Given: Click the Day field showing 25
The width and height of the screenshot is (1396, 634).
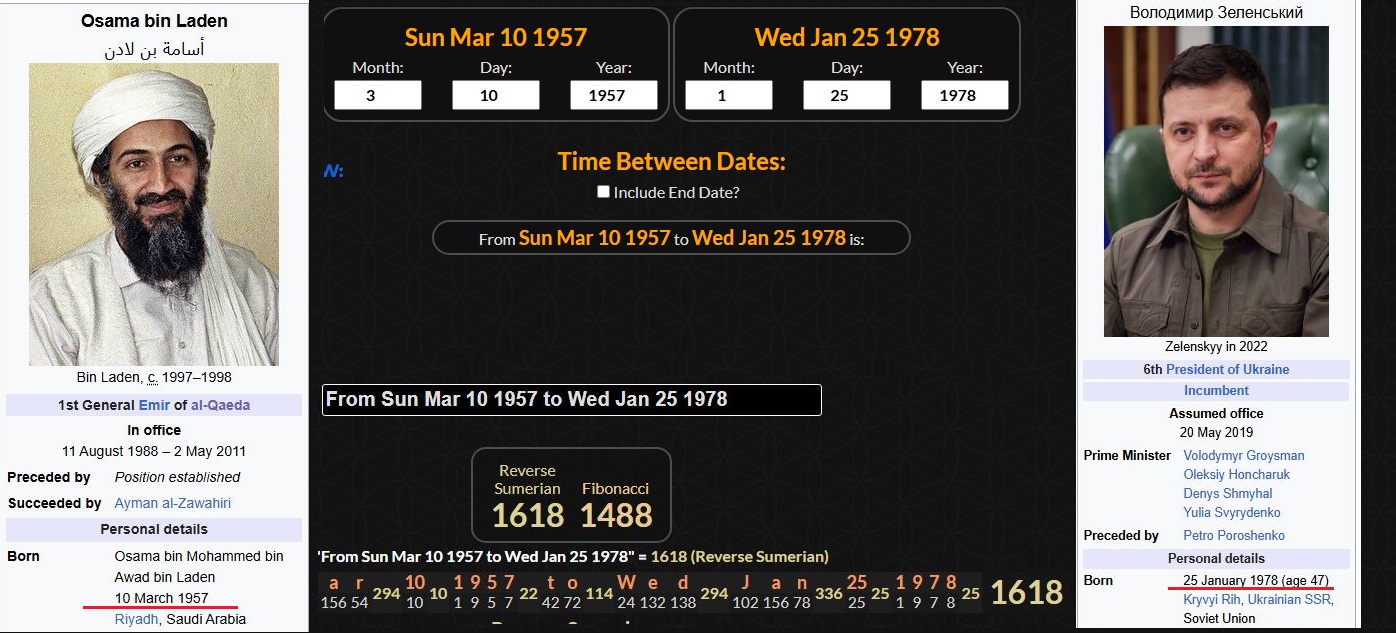Looking at the screenshot, I should pyautogui.click(x=846, y=96).
